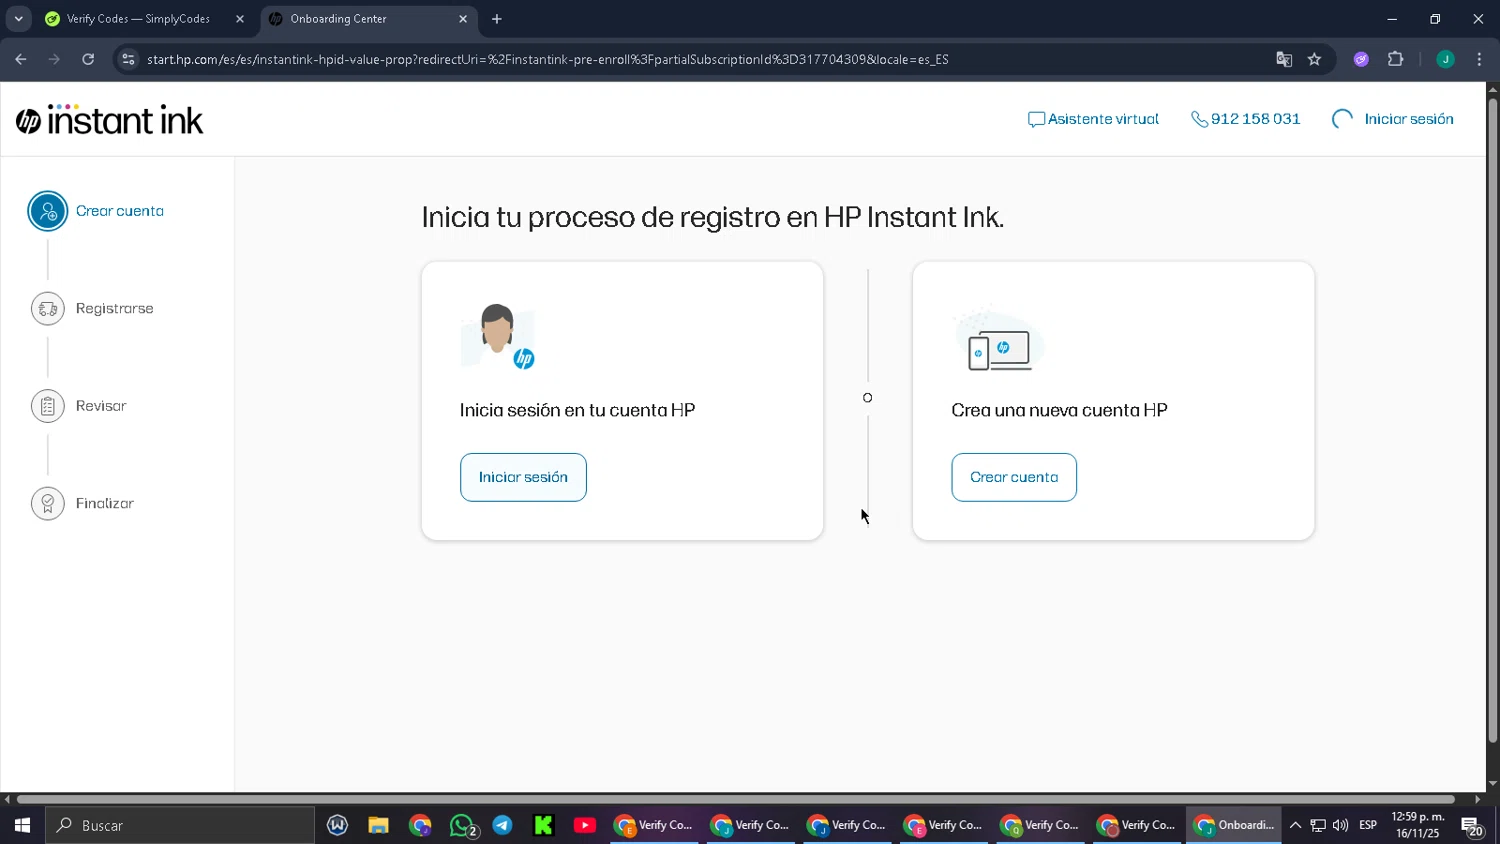
Task: Select the Onboarding Center browser tab
Action: click(x=366, y=19)
